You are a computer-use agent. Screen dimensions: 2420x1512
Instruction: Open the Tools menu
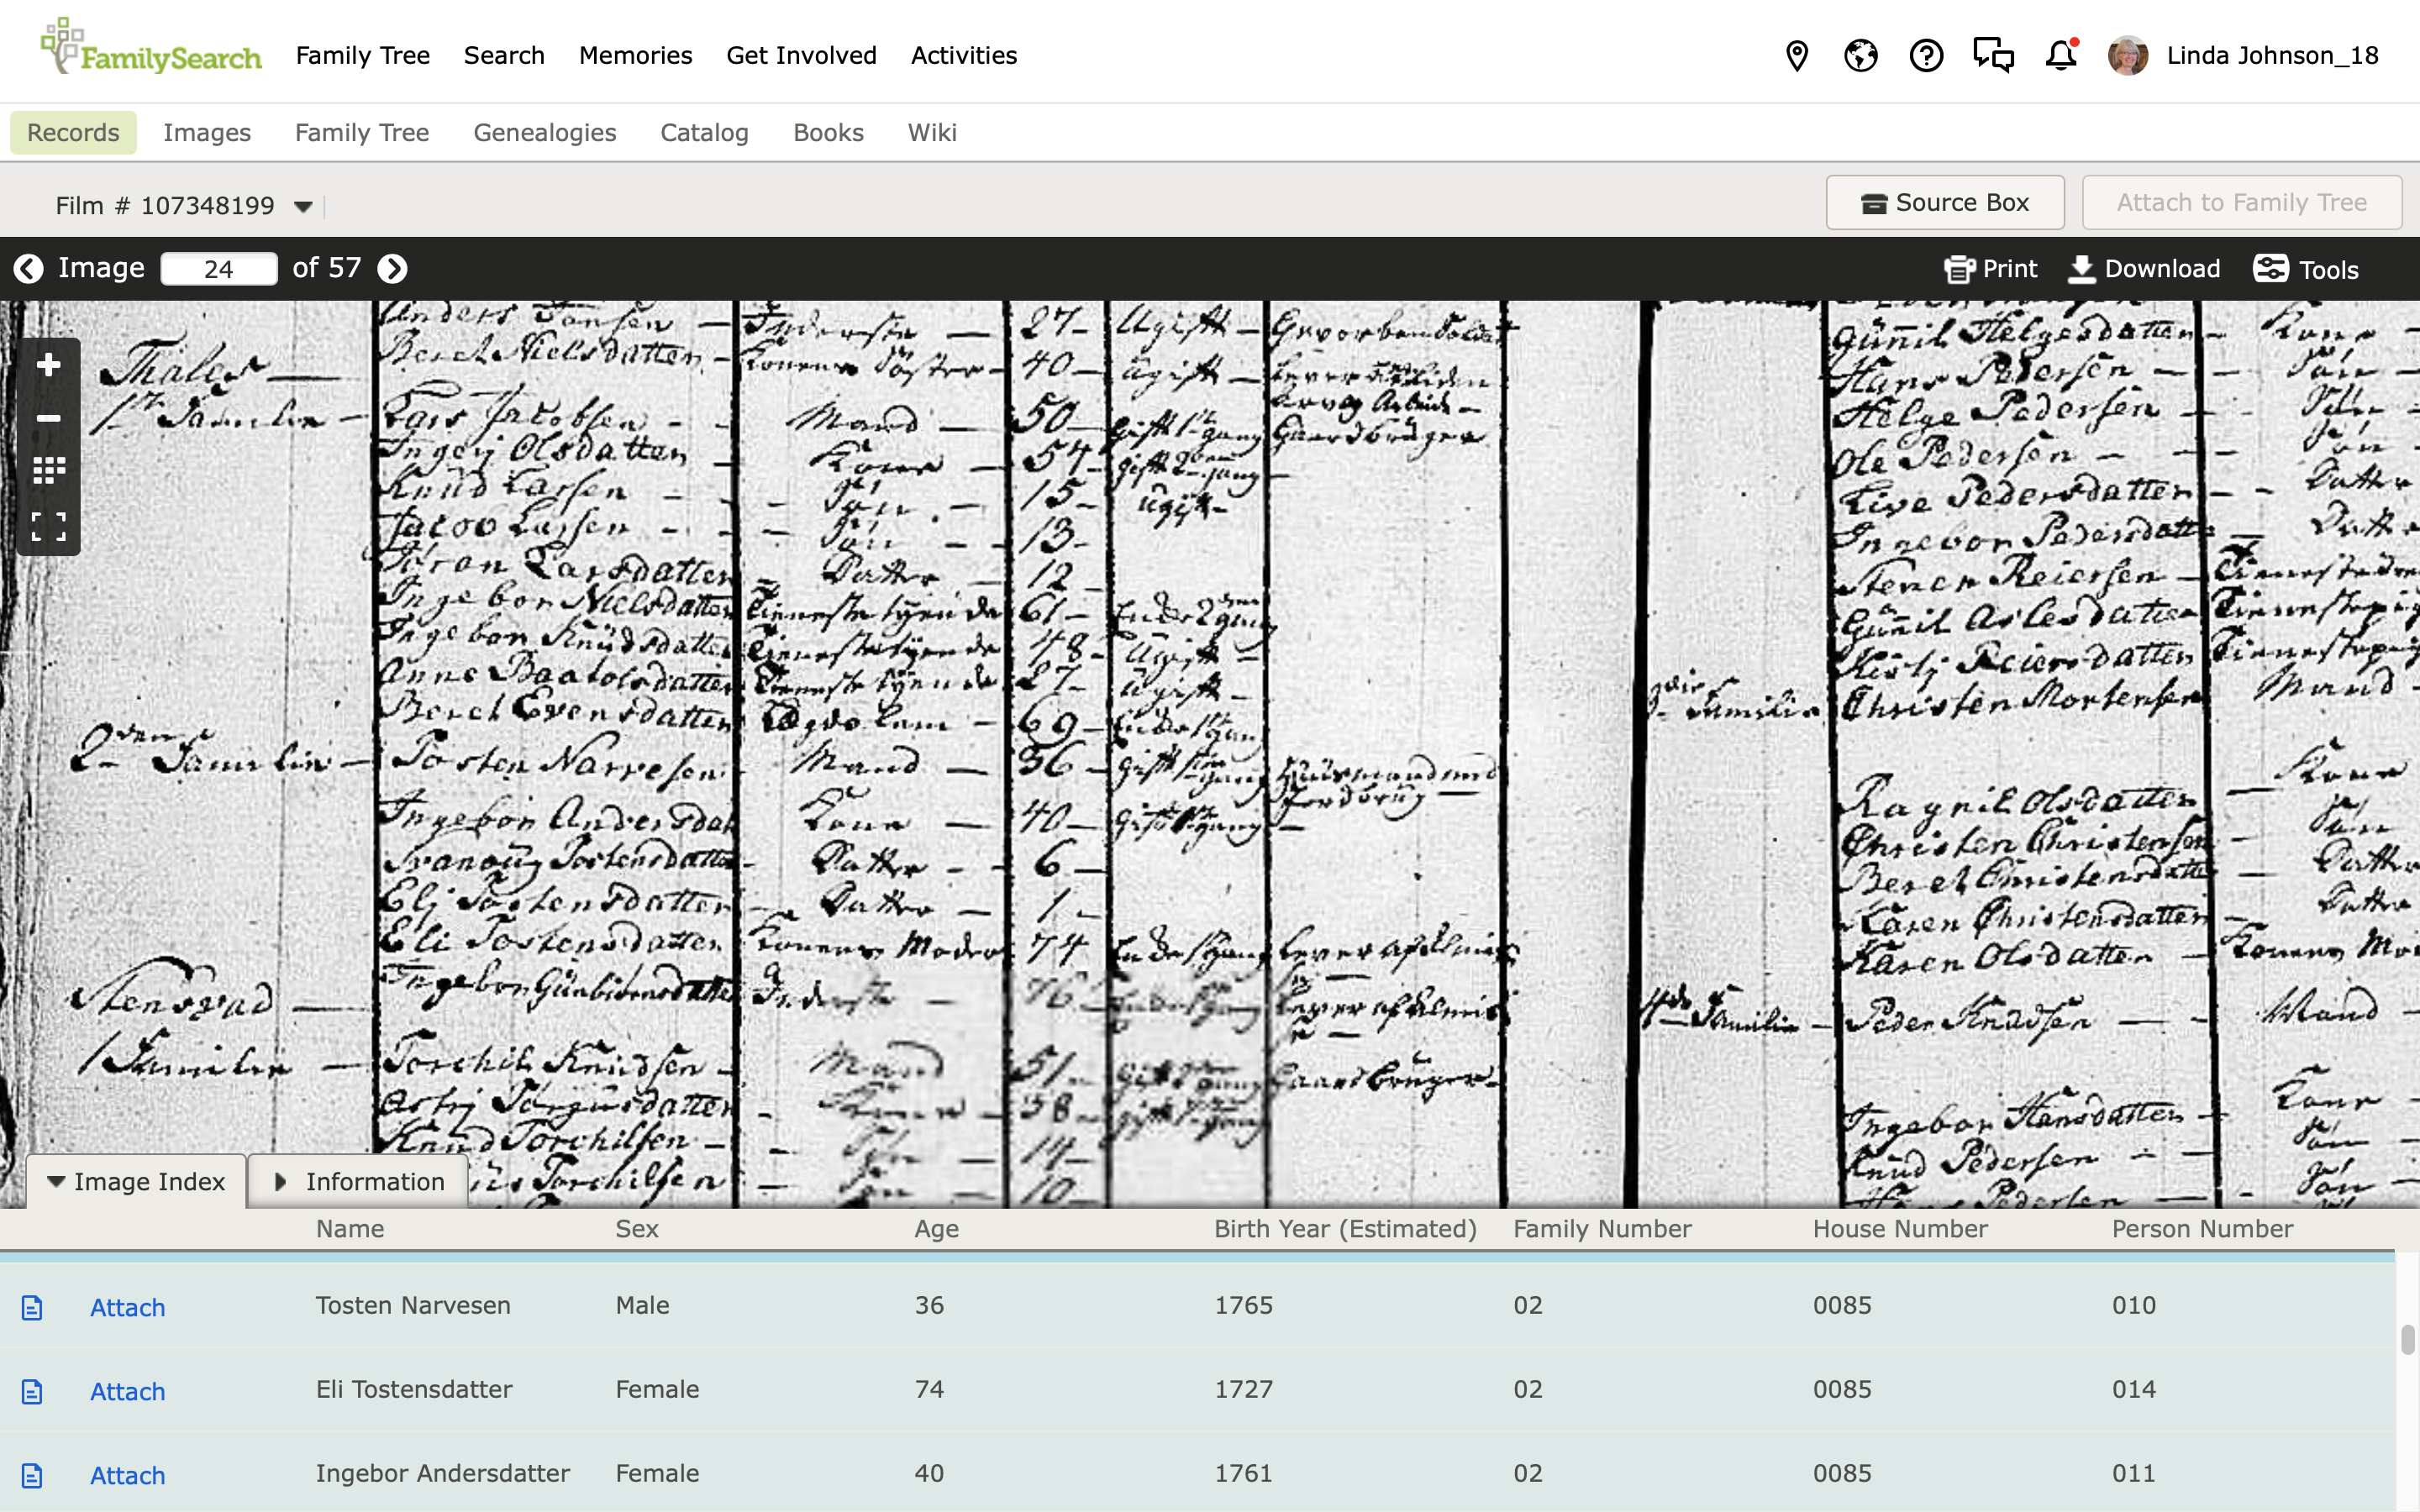point(2306,269)
